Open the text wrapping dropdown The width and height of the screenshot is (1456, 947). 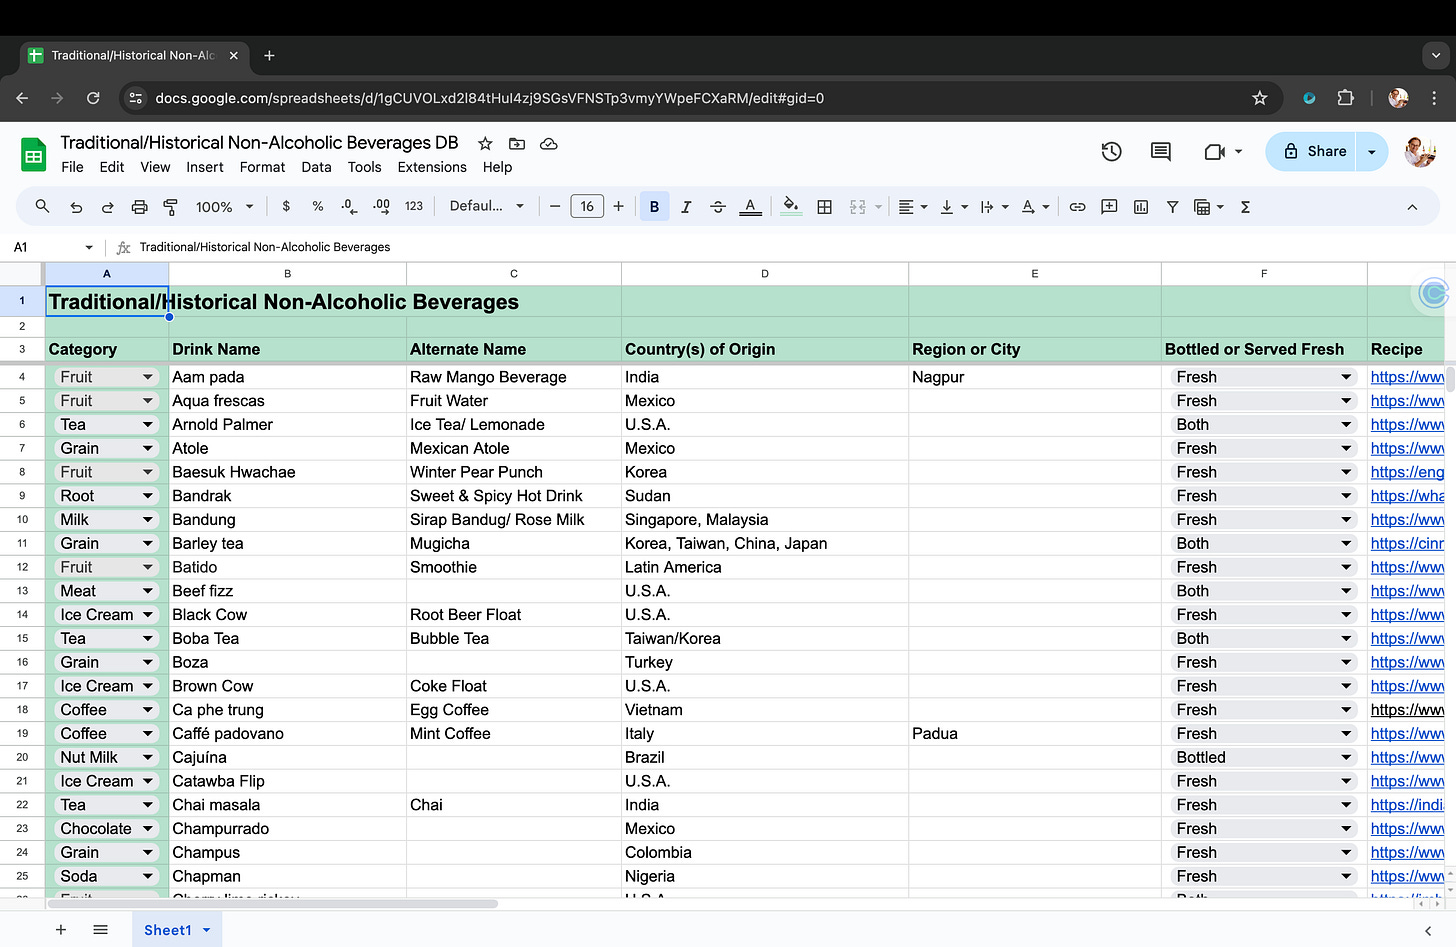tap(994, 207)
